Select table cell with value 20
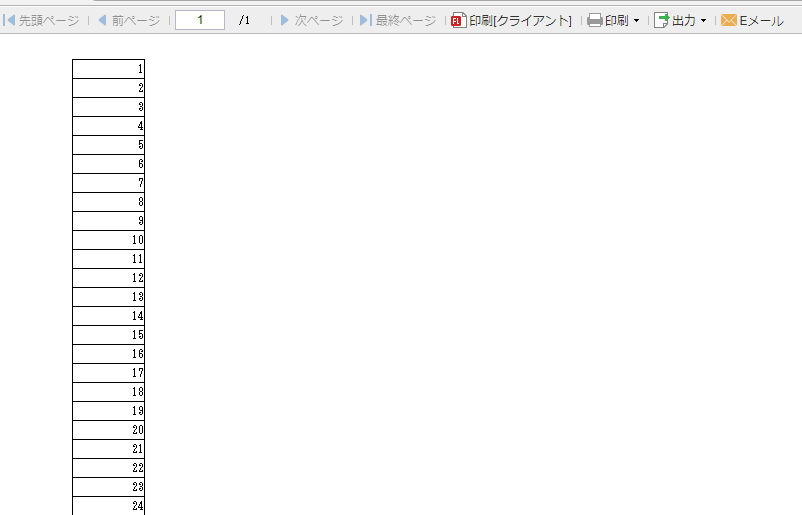 click(x=108, y=430)
